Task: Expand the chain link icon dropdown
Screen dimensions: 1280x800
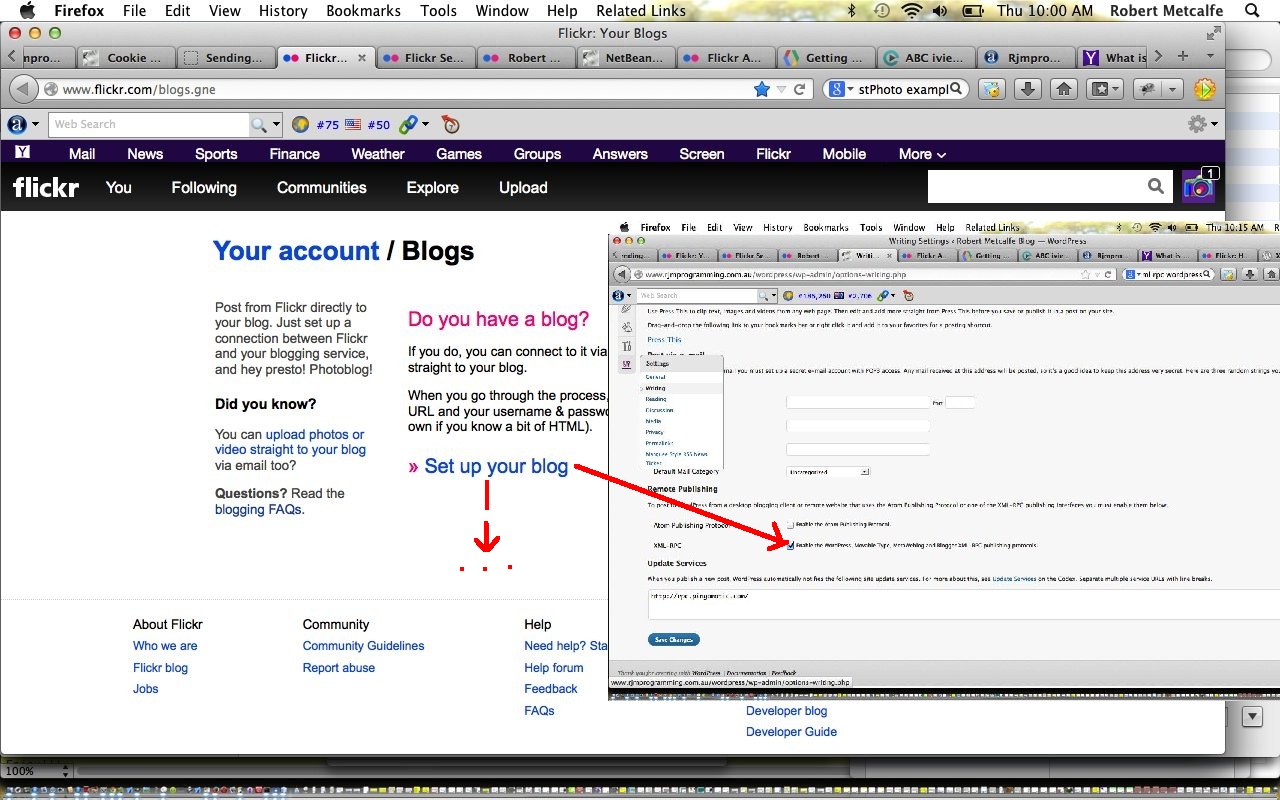Action: 425,125
